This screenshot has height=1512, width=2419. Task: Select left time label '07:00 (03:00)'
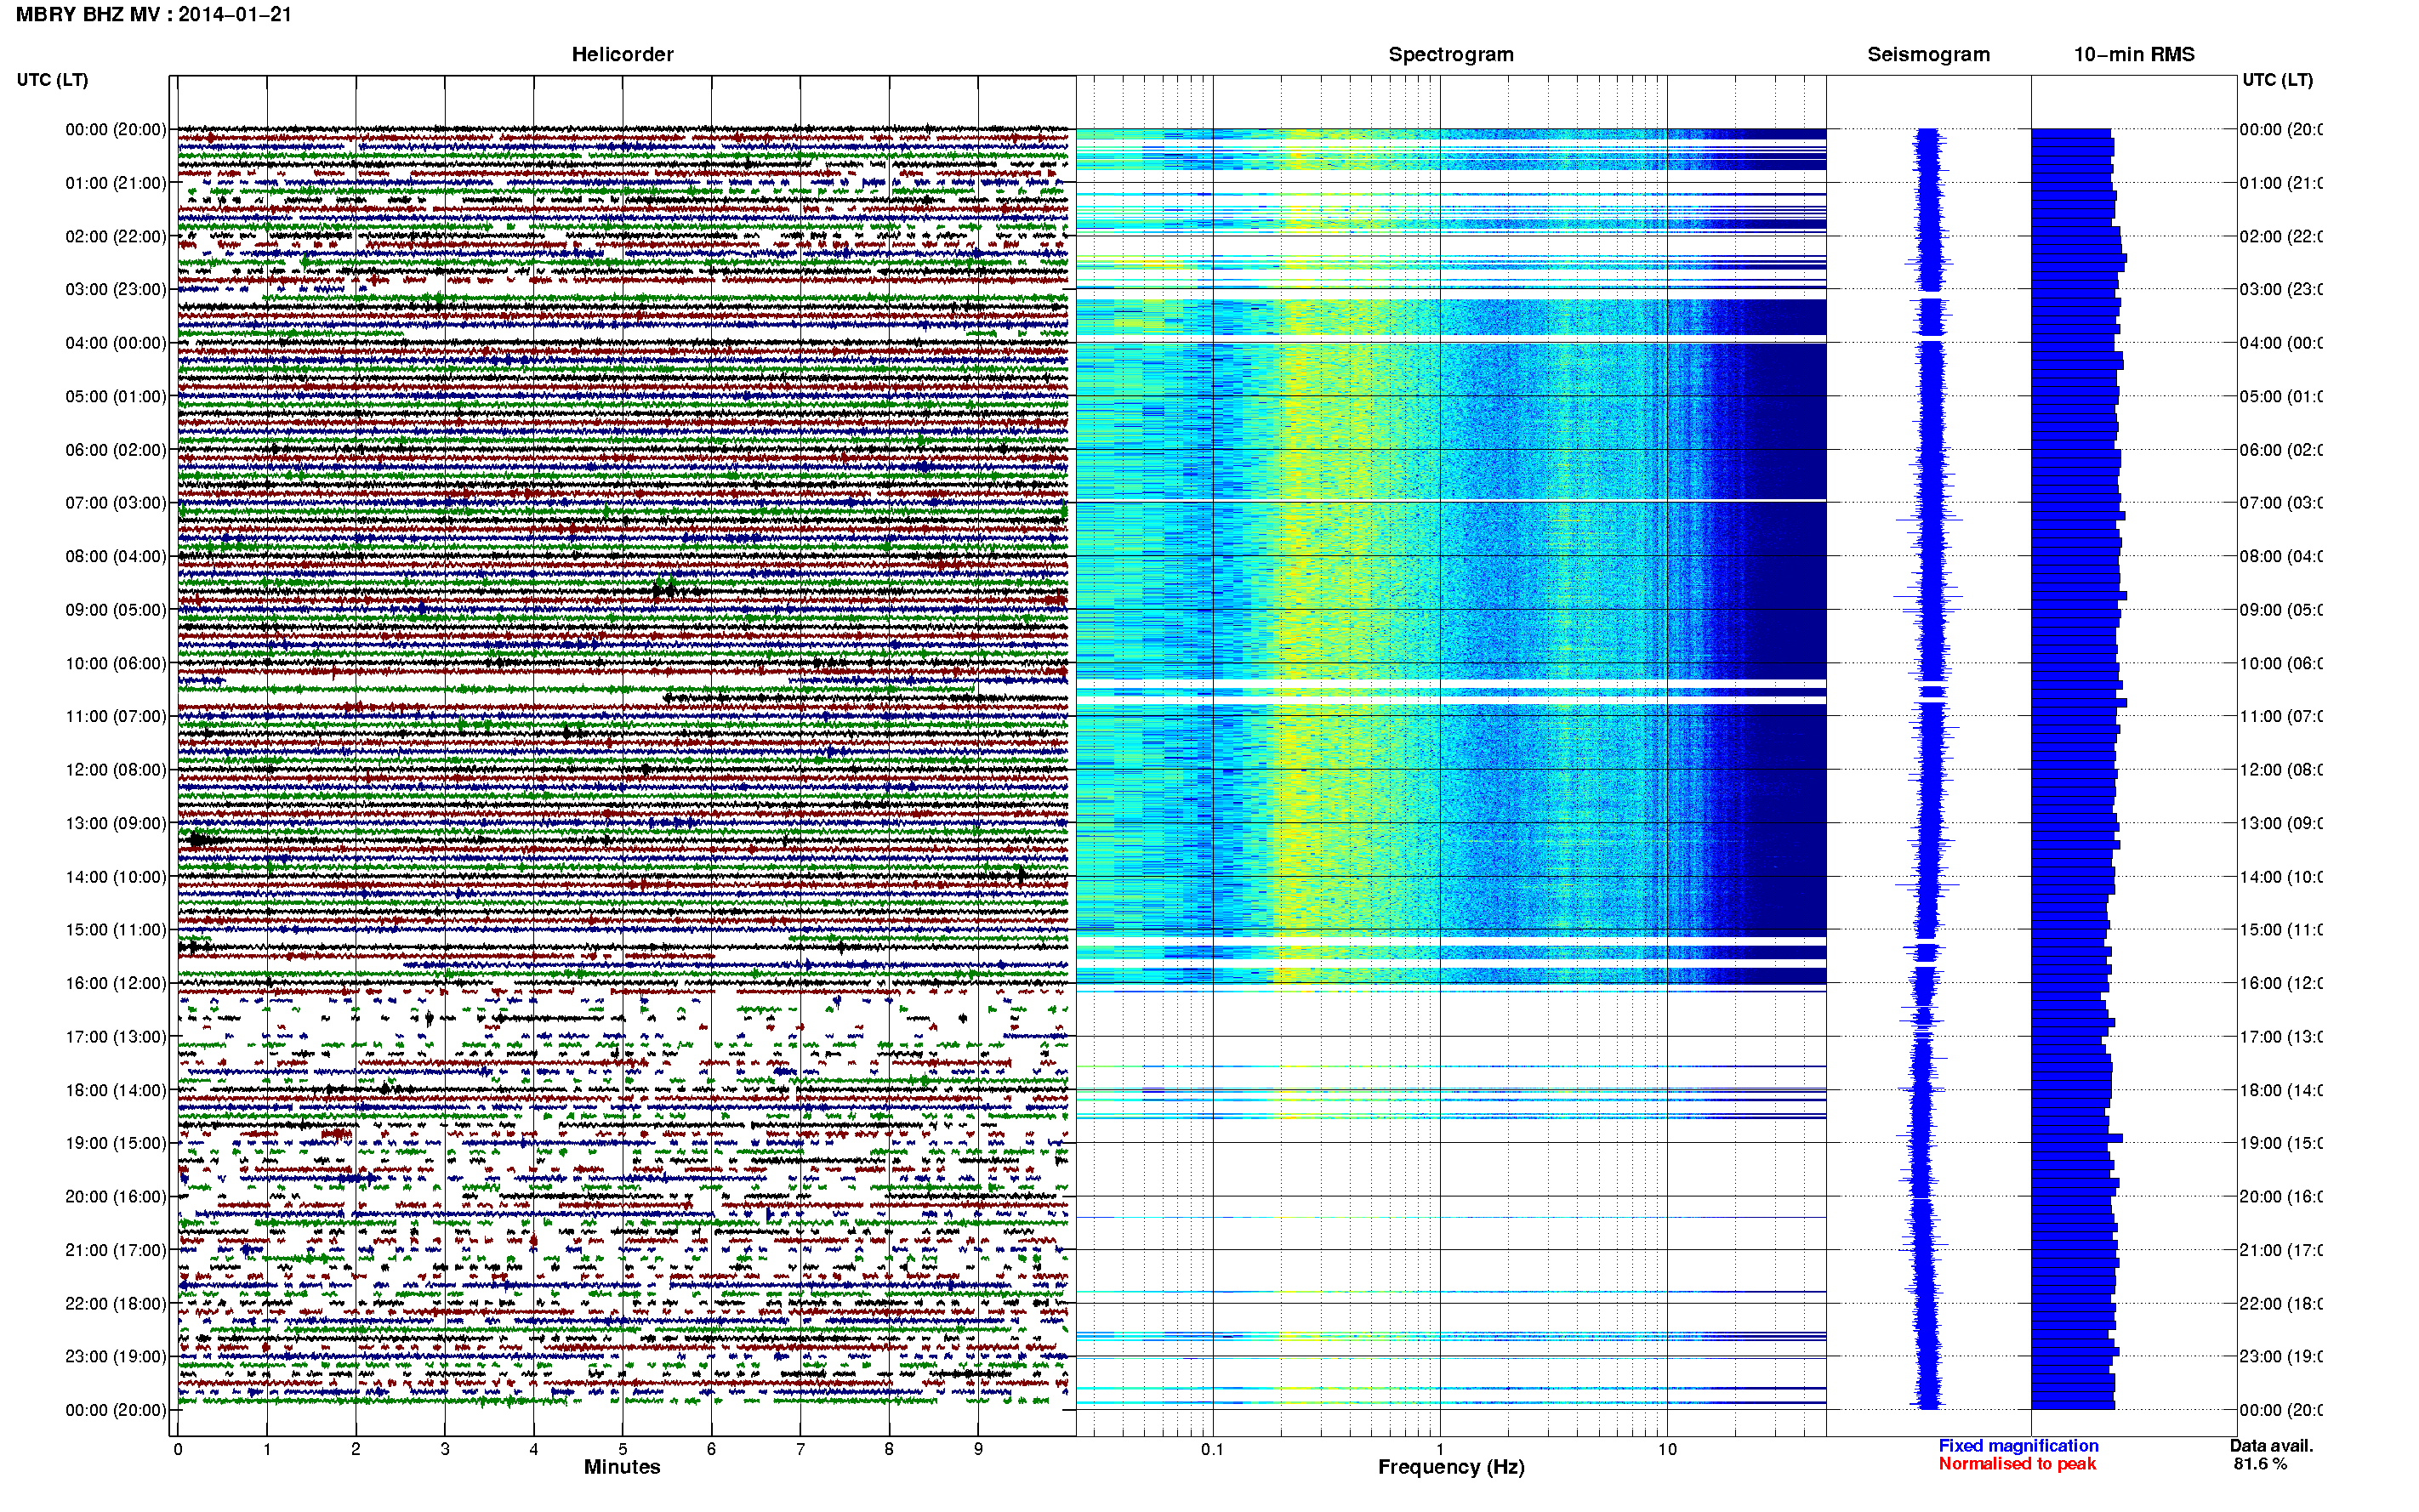(116, 503)
